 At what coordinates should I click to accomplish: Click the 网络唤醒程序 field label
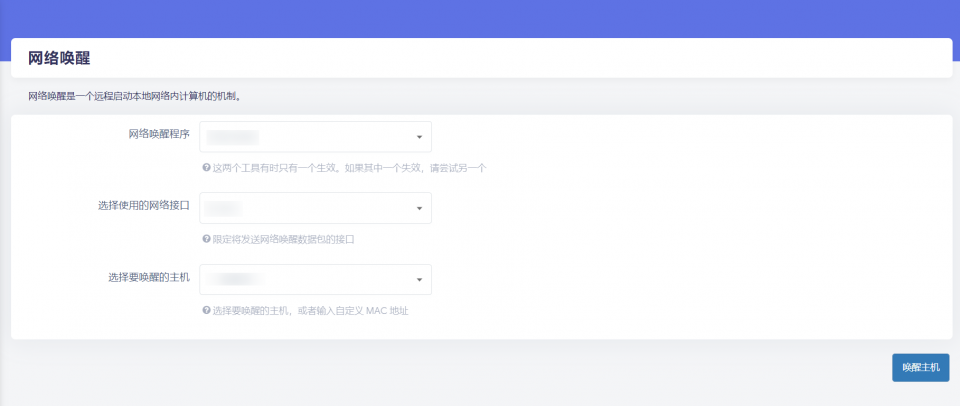[x=159, y=134]
